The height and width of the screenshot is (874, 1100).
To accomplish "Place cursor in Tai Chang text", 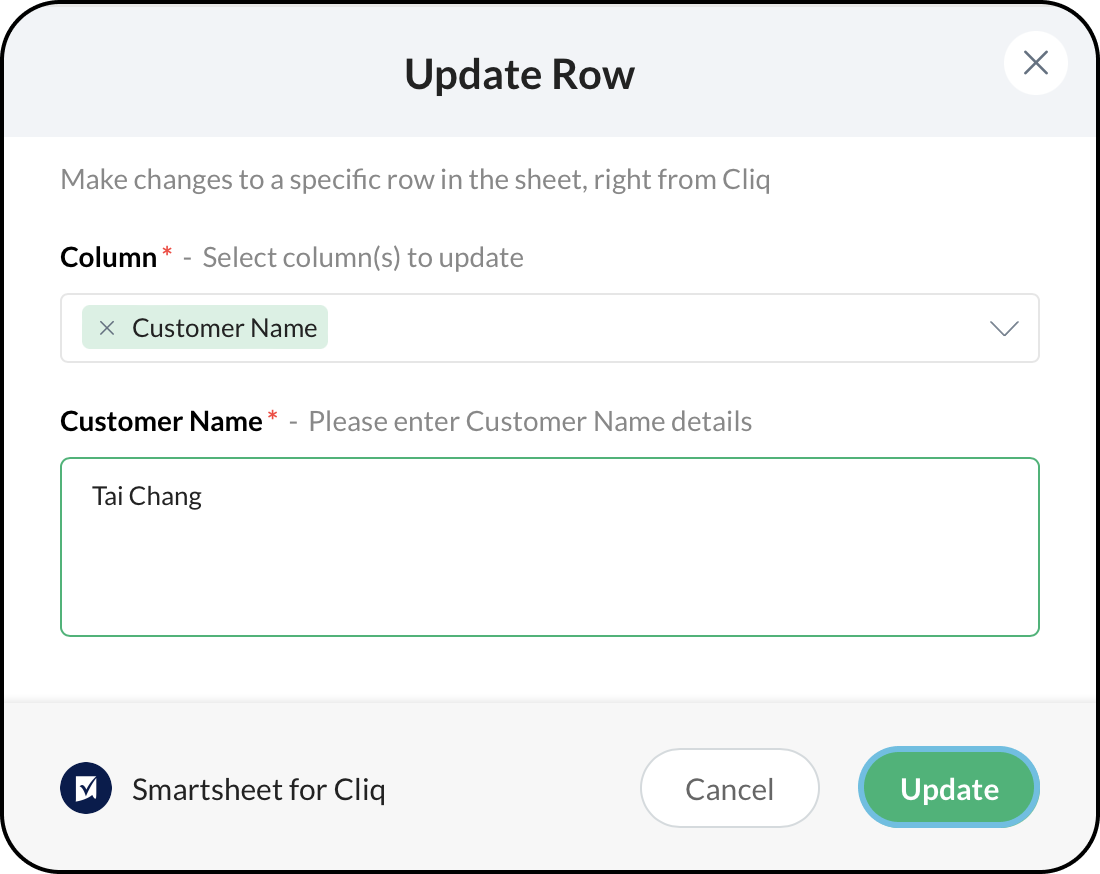I will (x=147, y=496).
